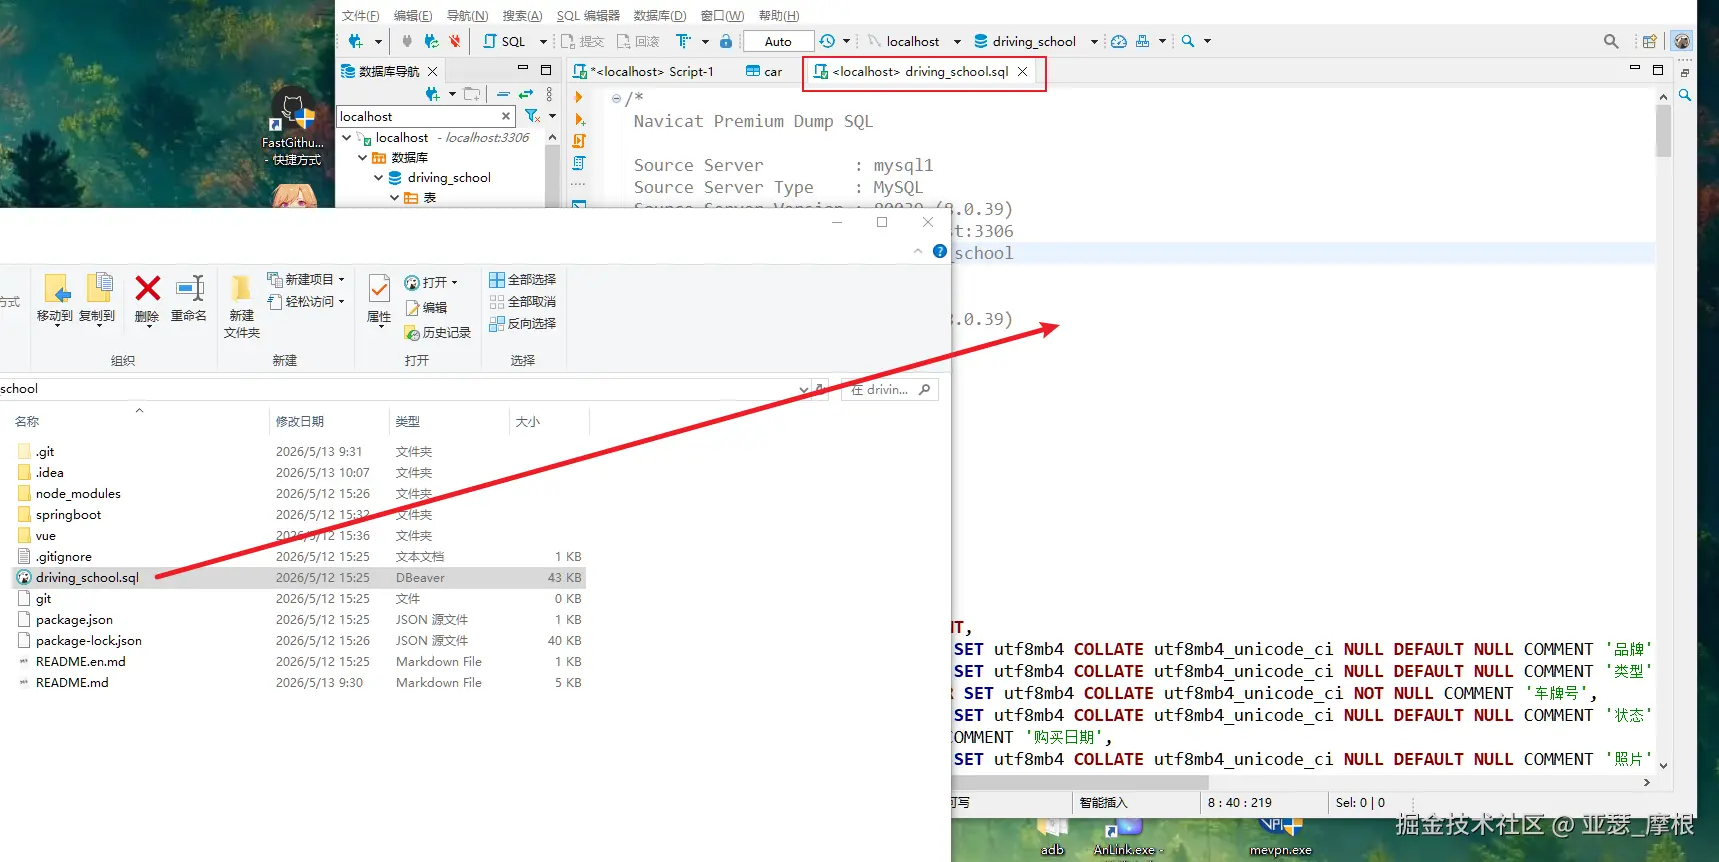This screenshot has width=1719, height=862.
Task: Click the Explorer search box 在 drivin...
Action: pos(890,389)
